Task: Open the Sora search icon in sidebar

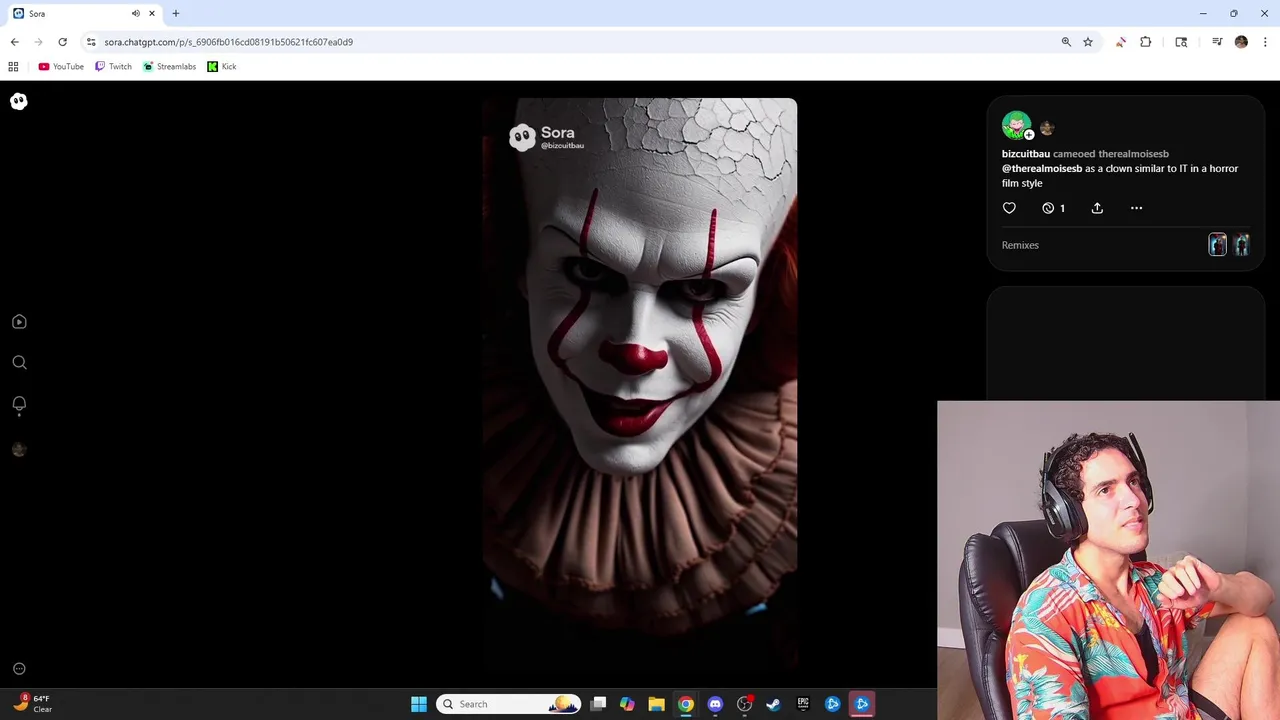Action: 19,362
